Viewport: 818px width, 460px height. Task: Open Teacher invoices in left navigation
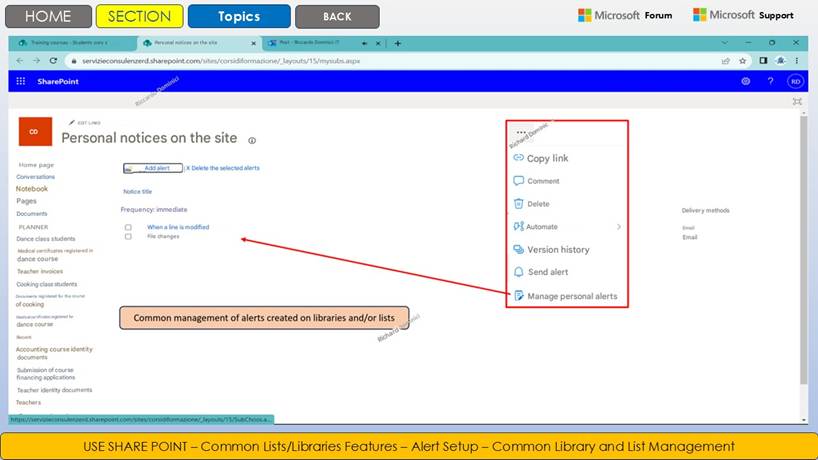40,271
